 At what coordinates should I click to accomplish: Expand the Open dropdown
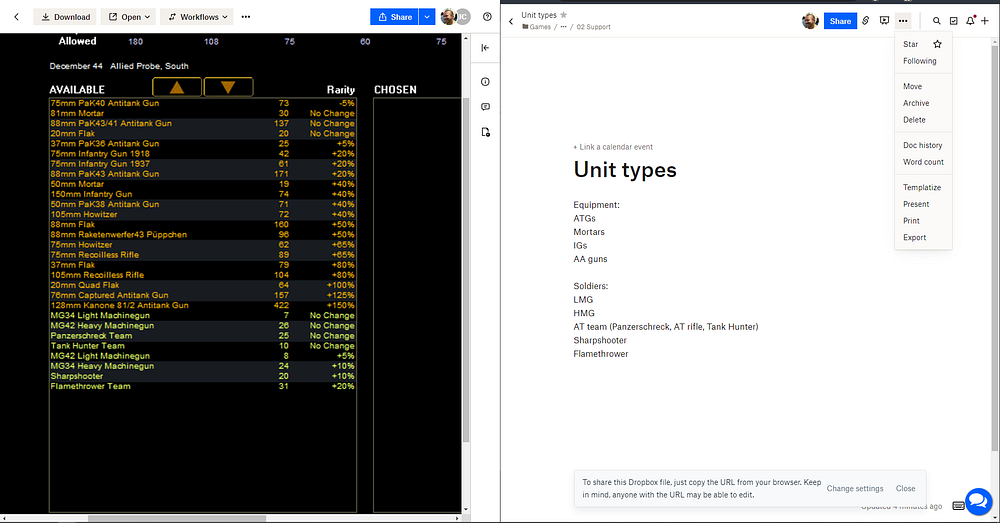pos(129,17)
